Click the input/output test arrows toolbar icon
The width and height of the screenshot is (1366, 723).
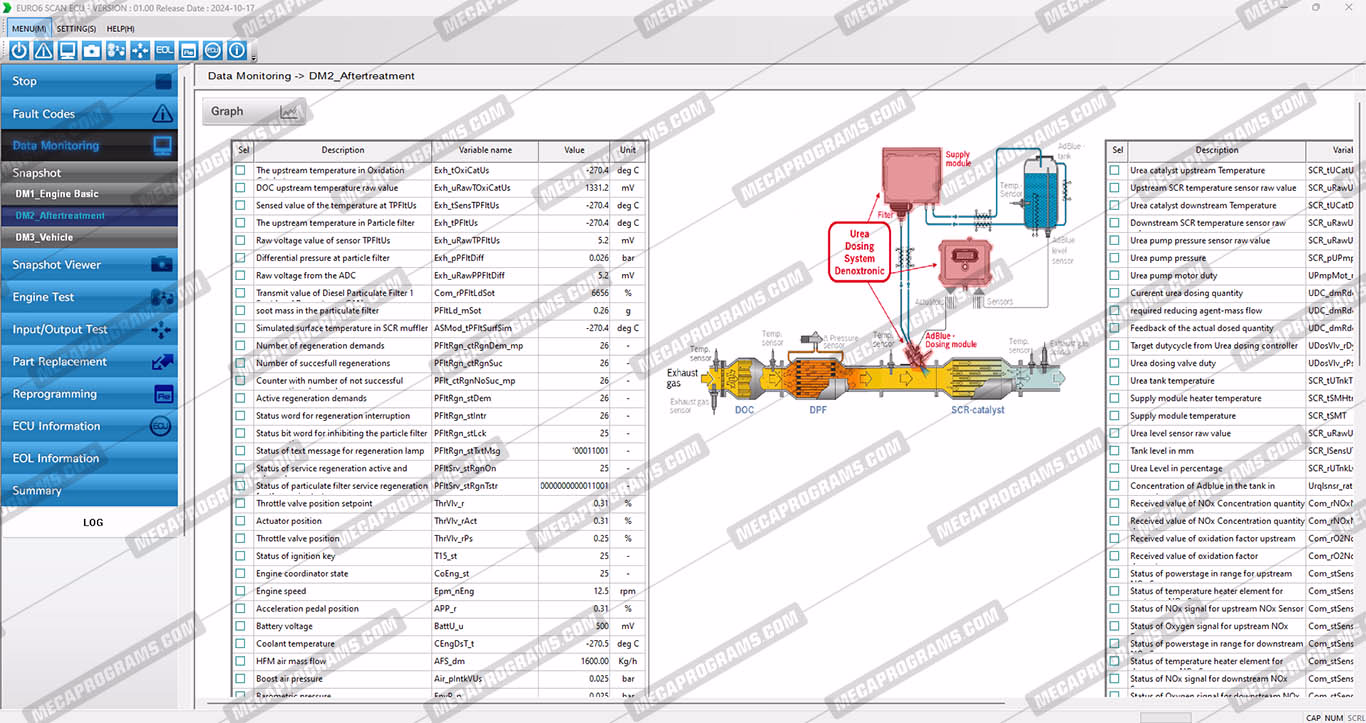point(140,50)
